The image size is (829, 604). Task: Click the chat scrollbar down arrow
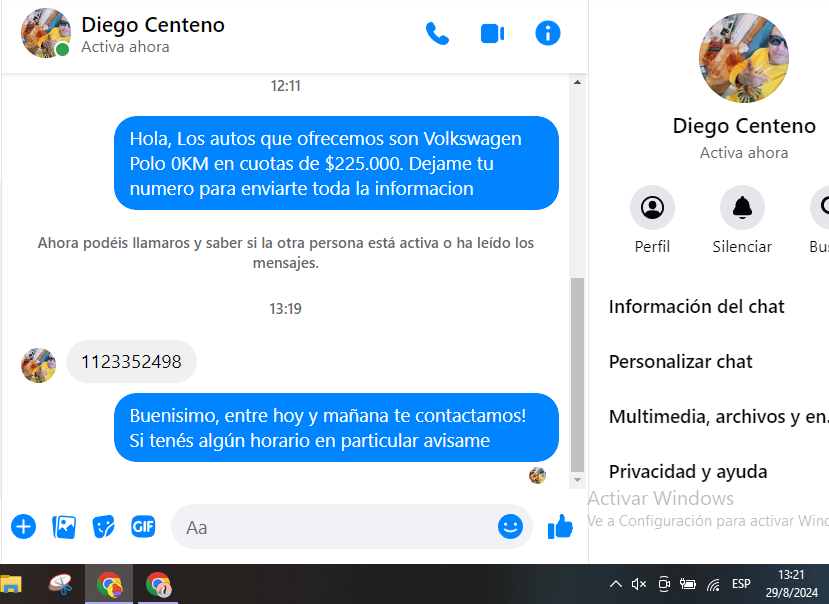577,480
